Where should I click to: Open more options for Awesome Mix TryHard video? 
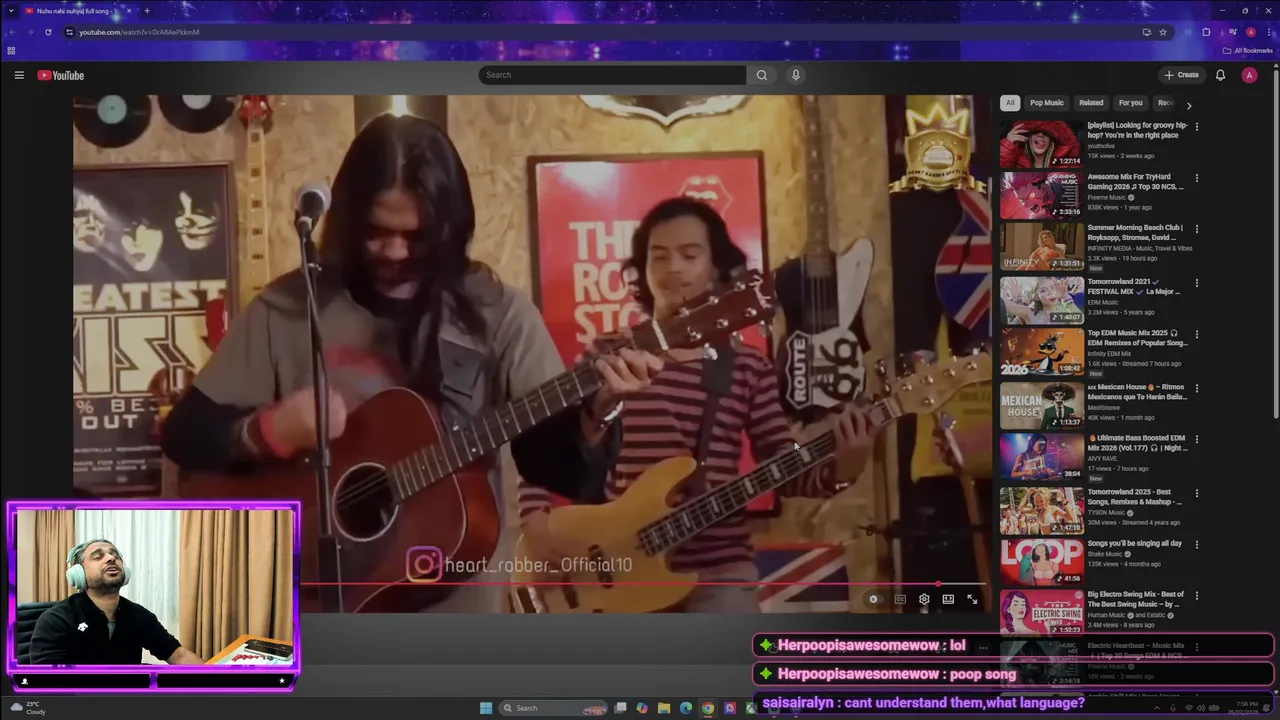pos(1196,178)
